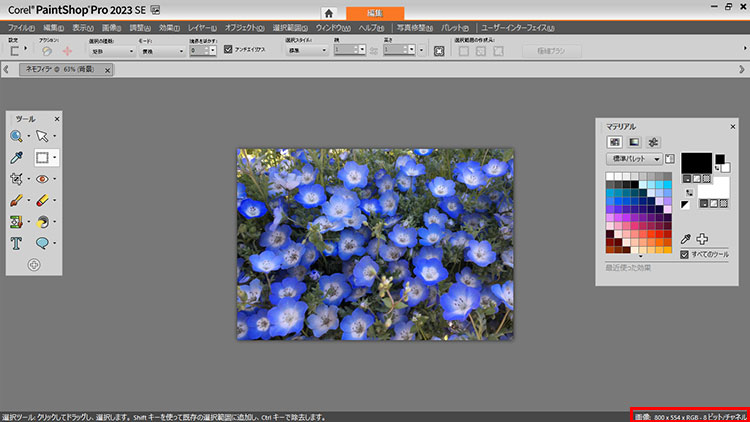Select the Zoom magnifier tool
The height and width of the screenshot is (422, 750).
pos(17,136)
